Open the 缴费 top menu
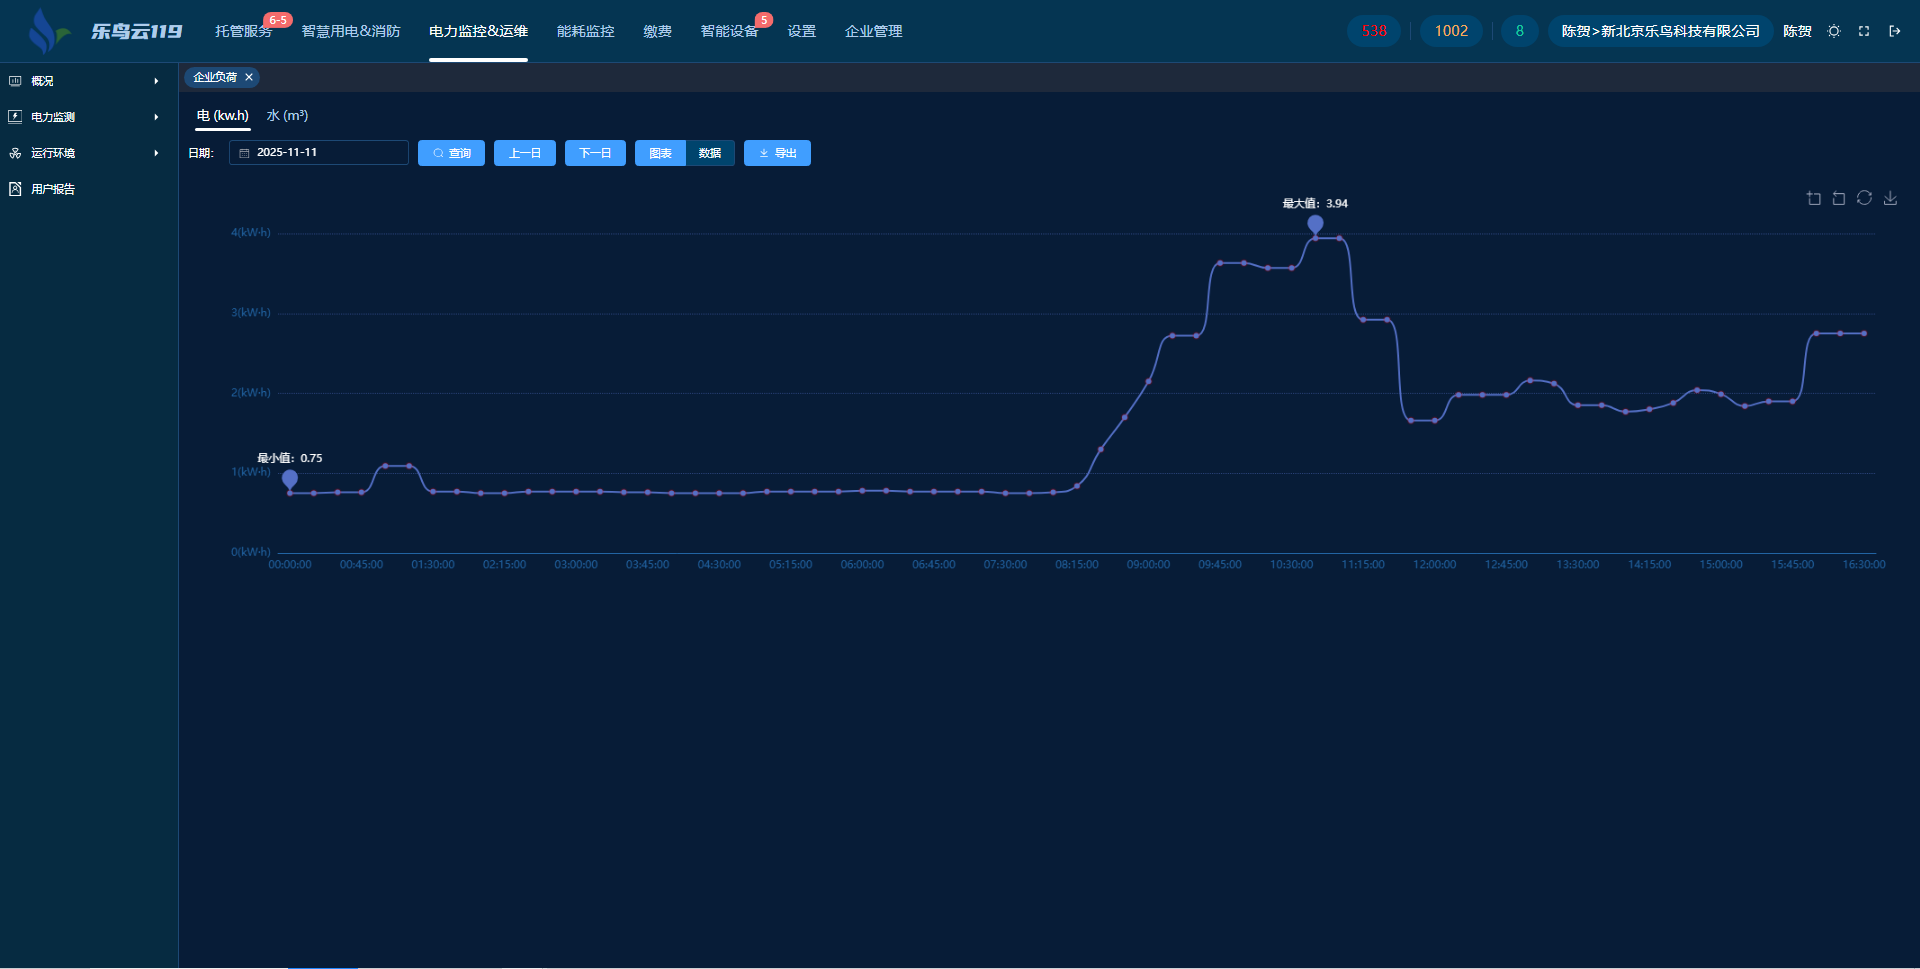This screenshot has height=969, width=1920. point(657,31)
